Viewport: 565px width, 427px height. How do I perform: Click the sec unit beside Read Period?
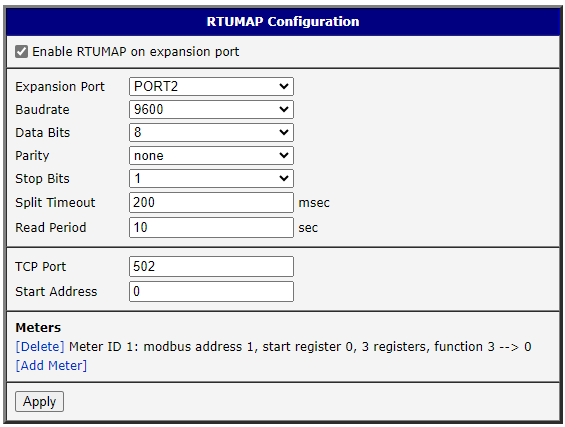[308, 228]
